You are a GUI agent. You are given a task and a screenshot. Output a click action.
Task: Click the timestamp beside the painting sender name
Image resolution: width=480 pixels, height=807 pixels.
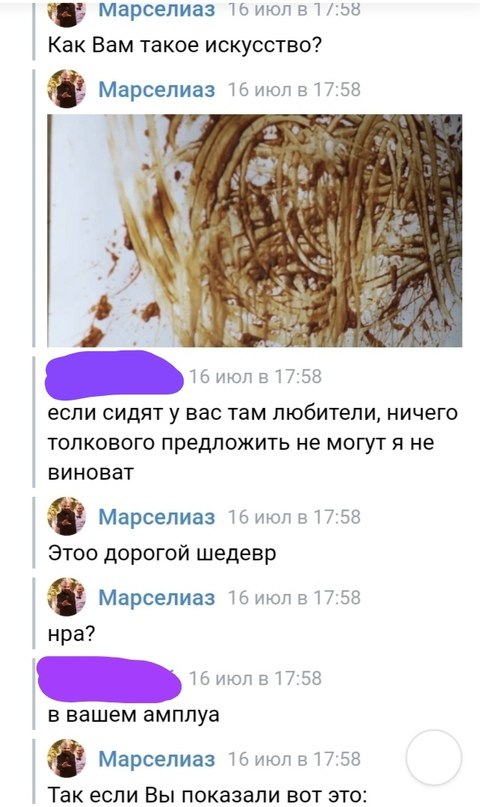(294, 90)
